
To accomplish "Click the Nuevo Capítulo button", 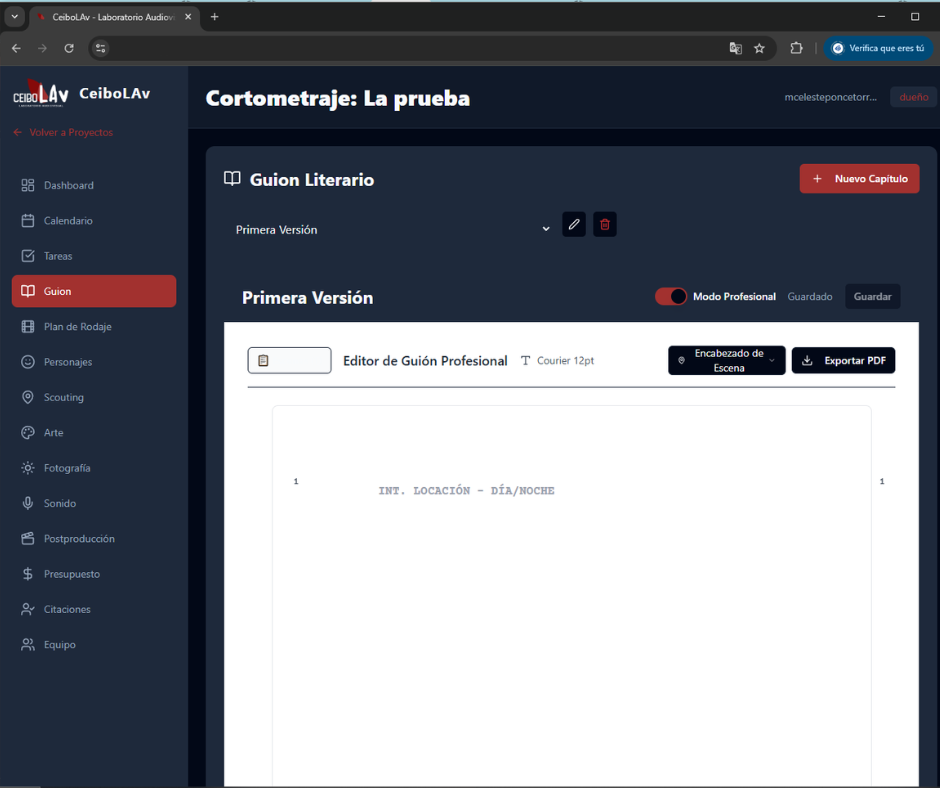I will tap(859, 179).
